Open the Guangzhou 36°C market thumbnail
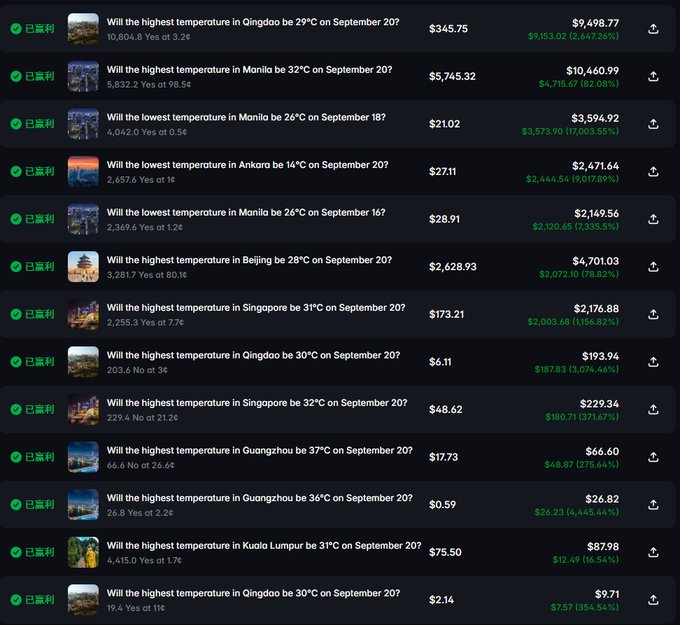 coord(83,504)
